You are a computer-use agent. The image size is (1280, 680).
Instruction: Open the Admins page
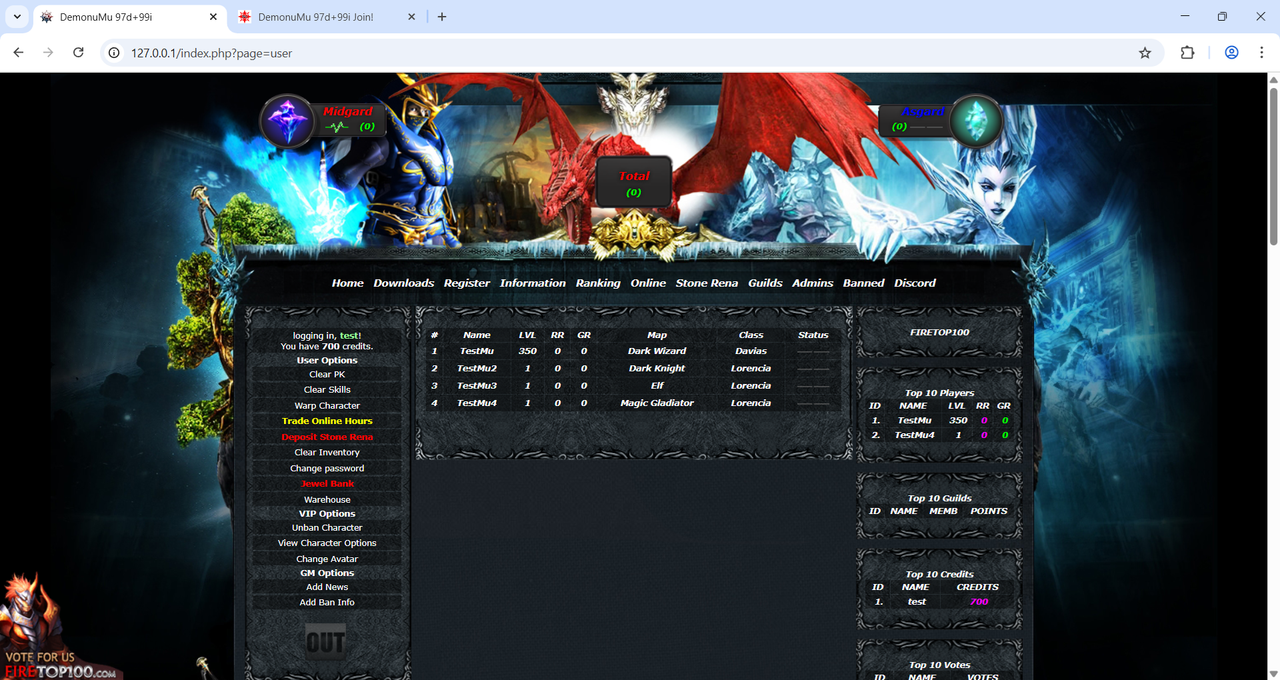813,283
